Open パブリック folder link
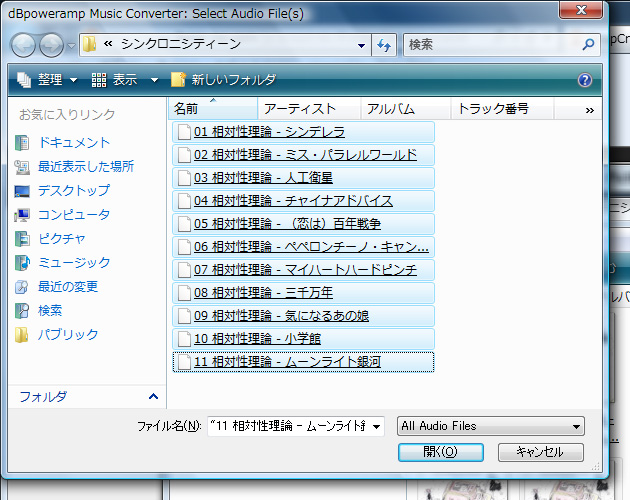Viewport: 630px width, 500px height. 68,334
